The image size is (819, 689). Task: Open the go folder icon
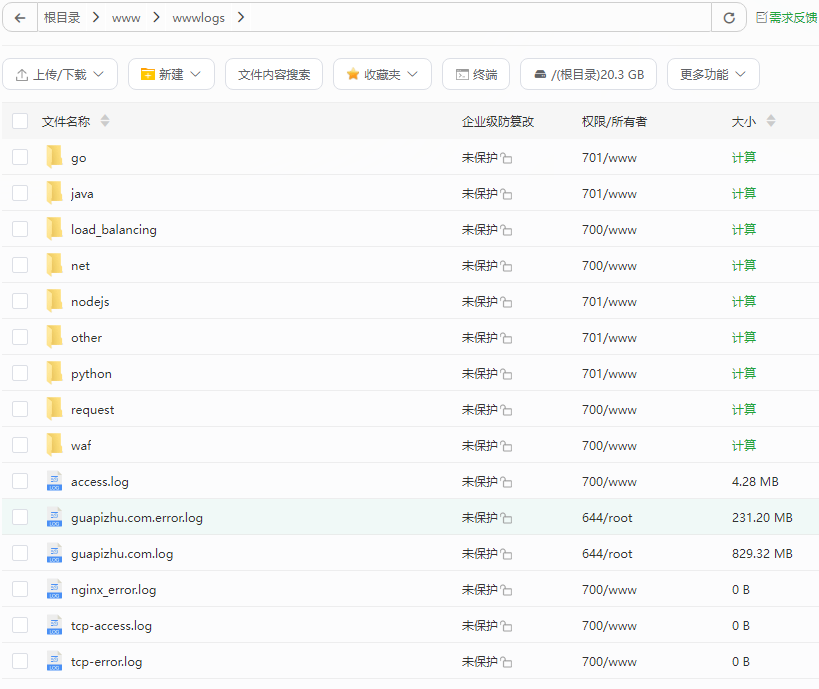[x=54, y=157]
